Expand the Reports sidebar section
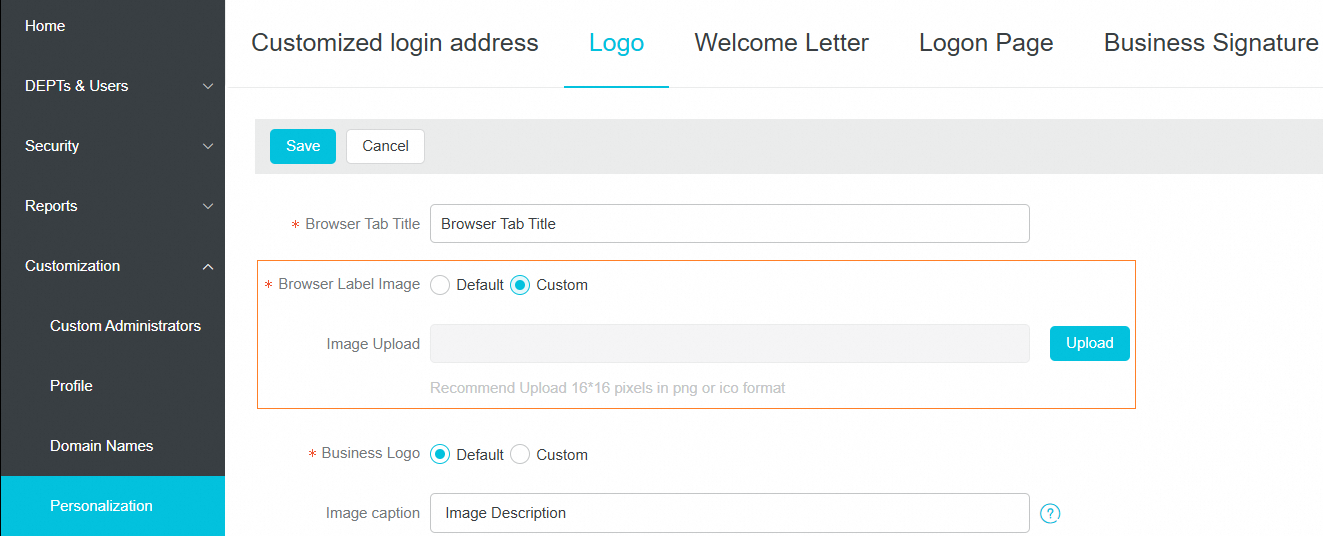This screenshot has height=536, width=1323. (112, 206)
